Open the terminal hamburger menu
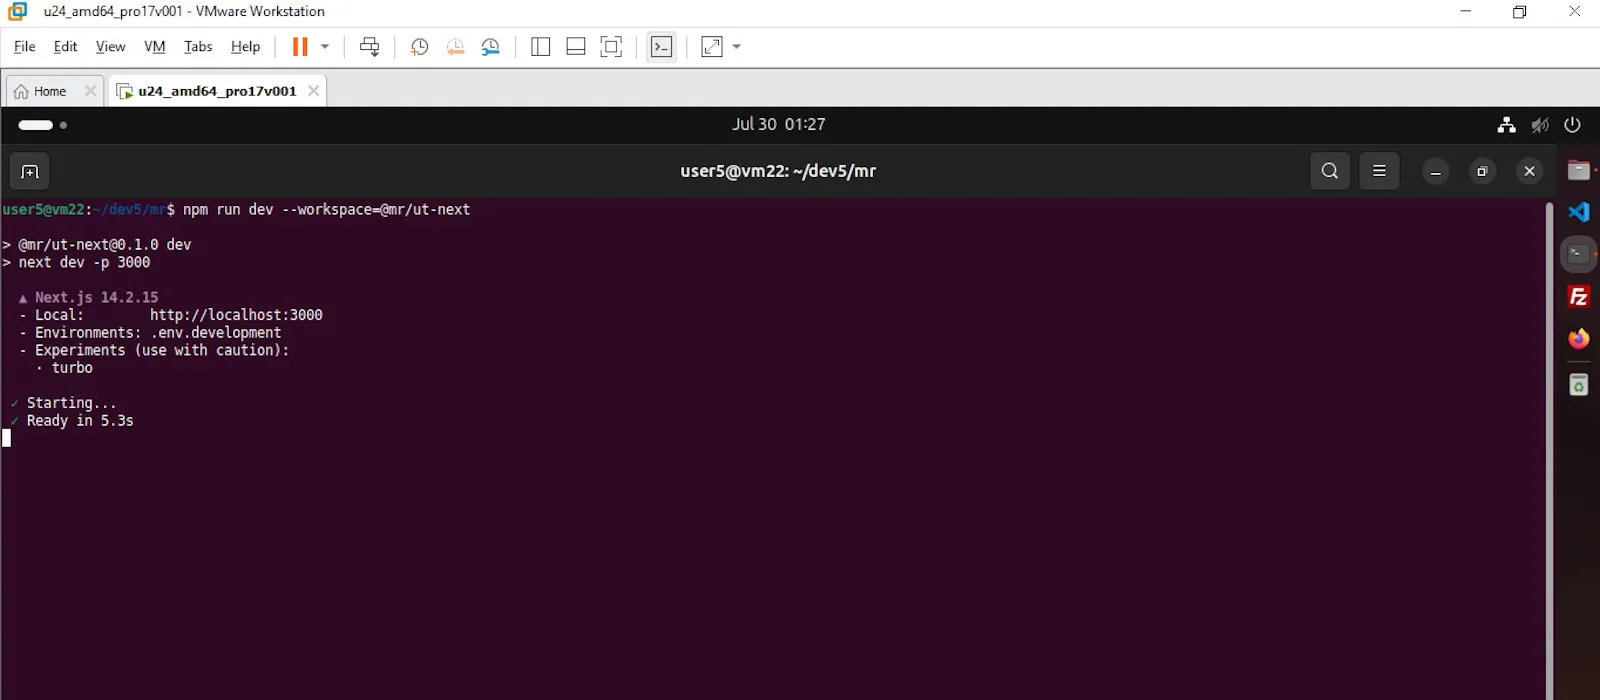 click(x=1379, y=171)
